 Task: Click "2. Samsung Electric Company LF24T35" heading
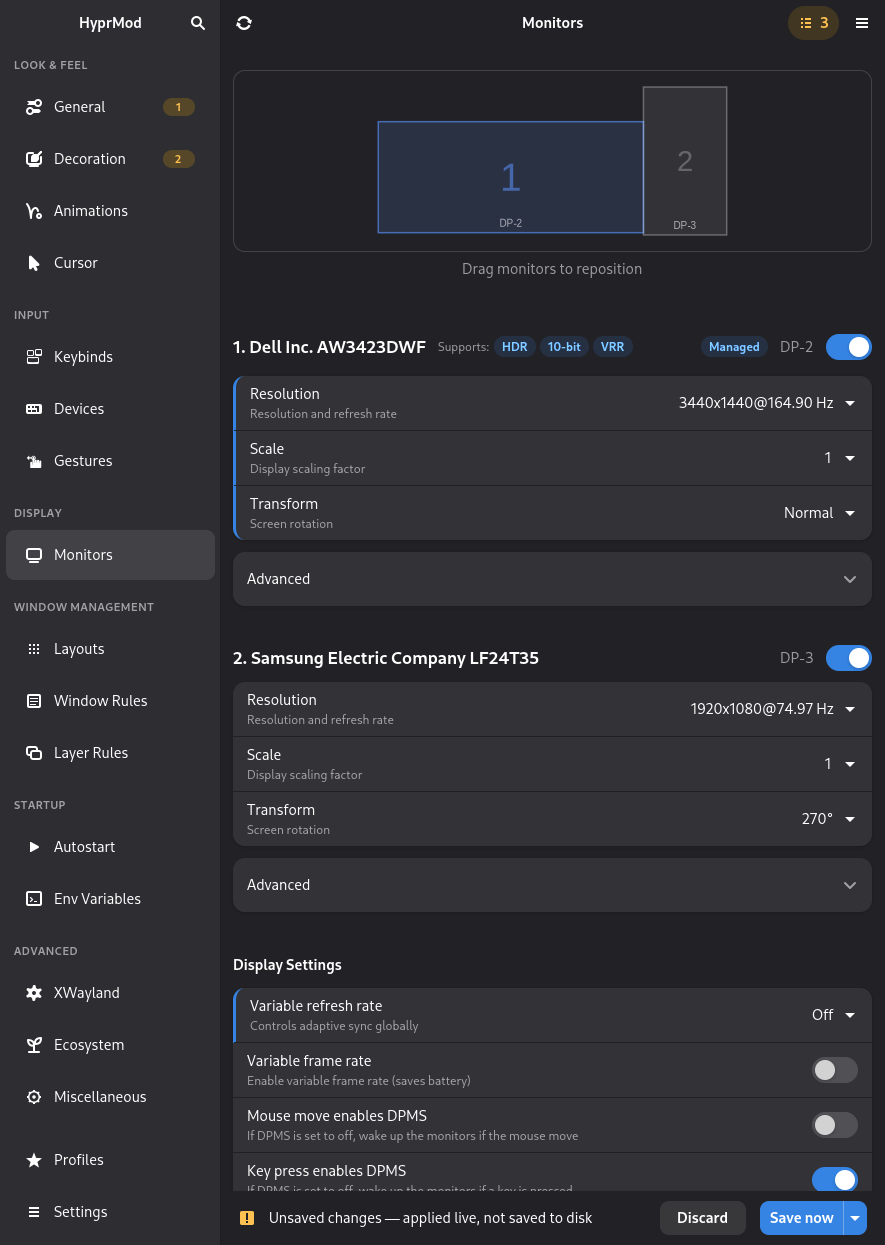click(x=386, y=658)
